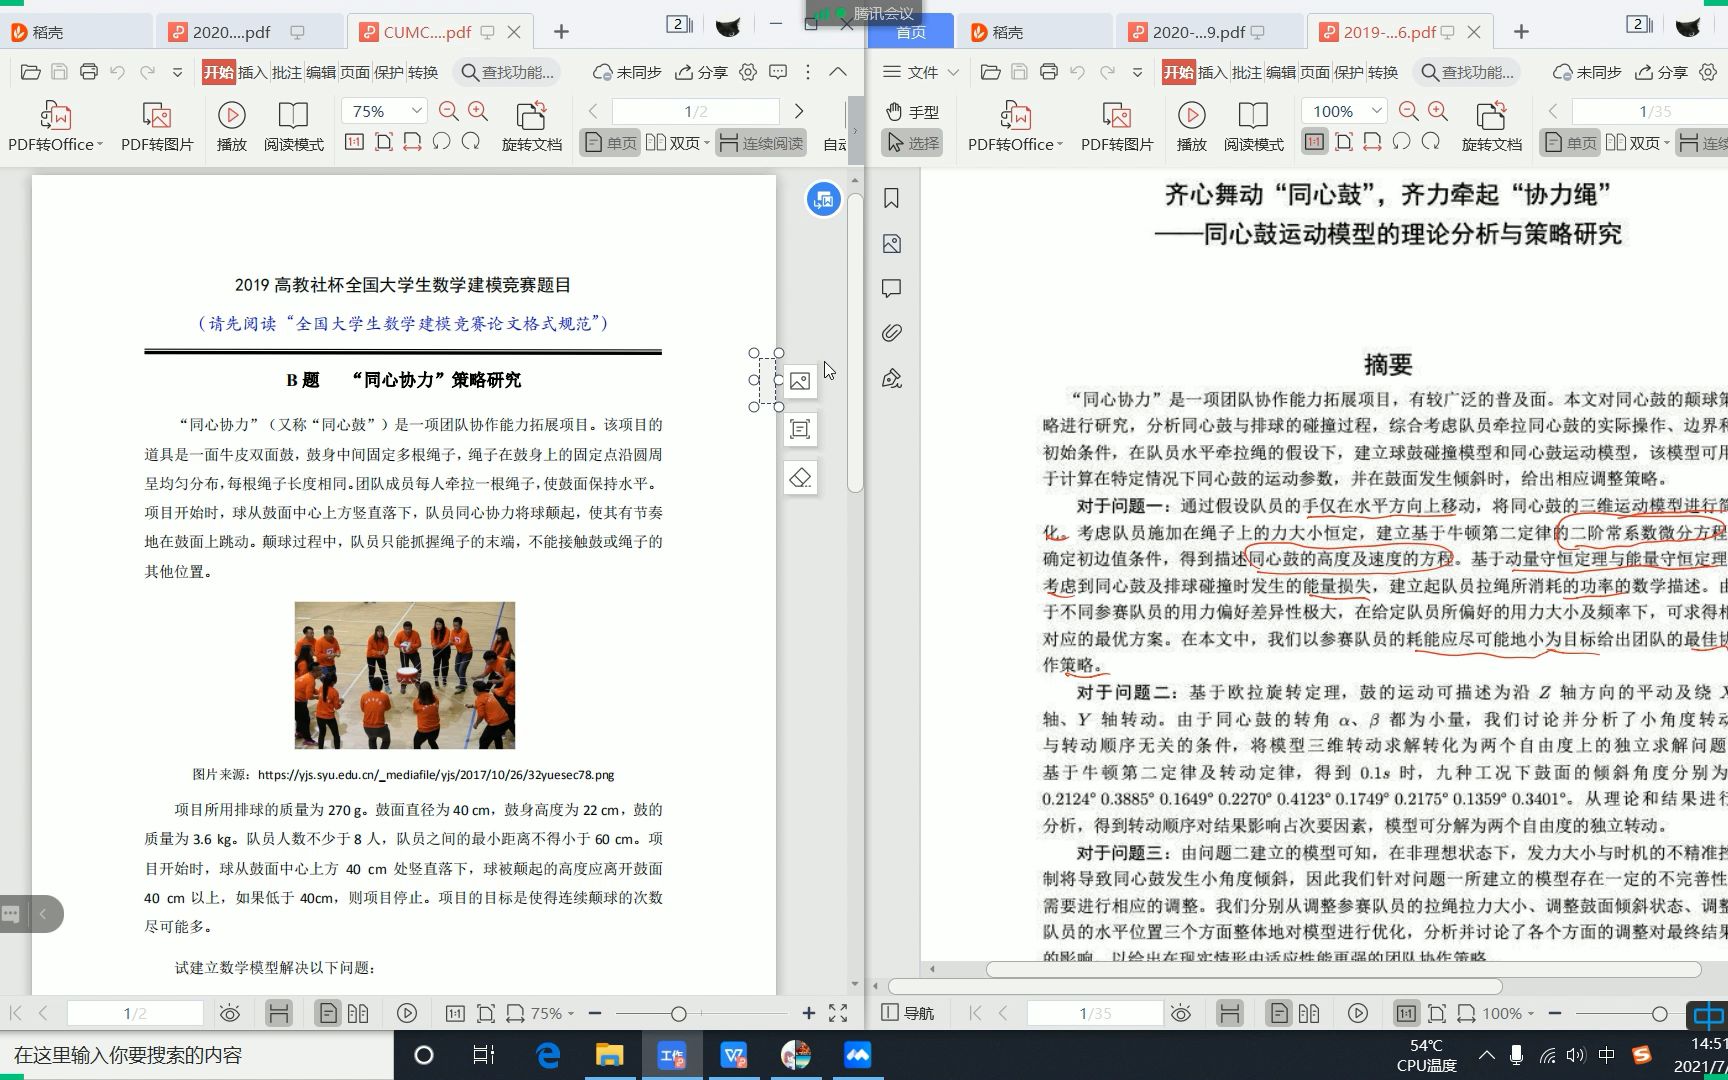Toggle 连续阅读 in left window
Viewport: 1728px width, 1080px height.
(x=761, y=143)
